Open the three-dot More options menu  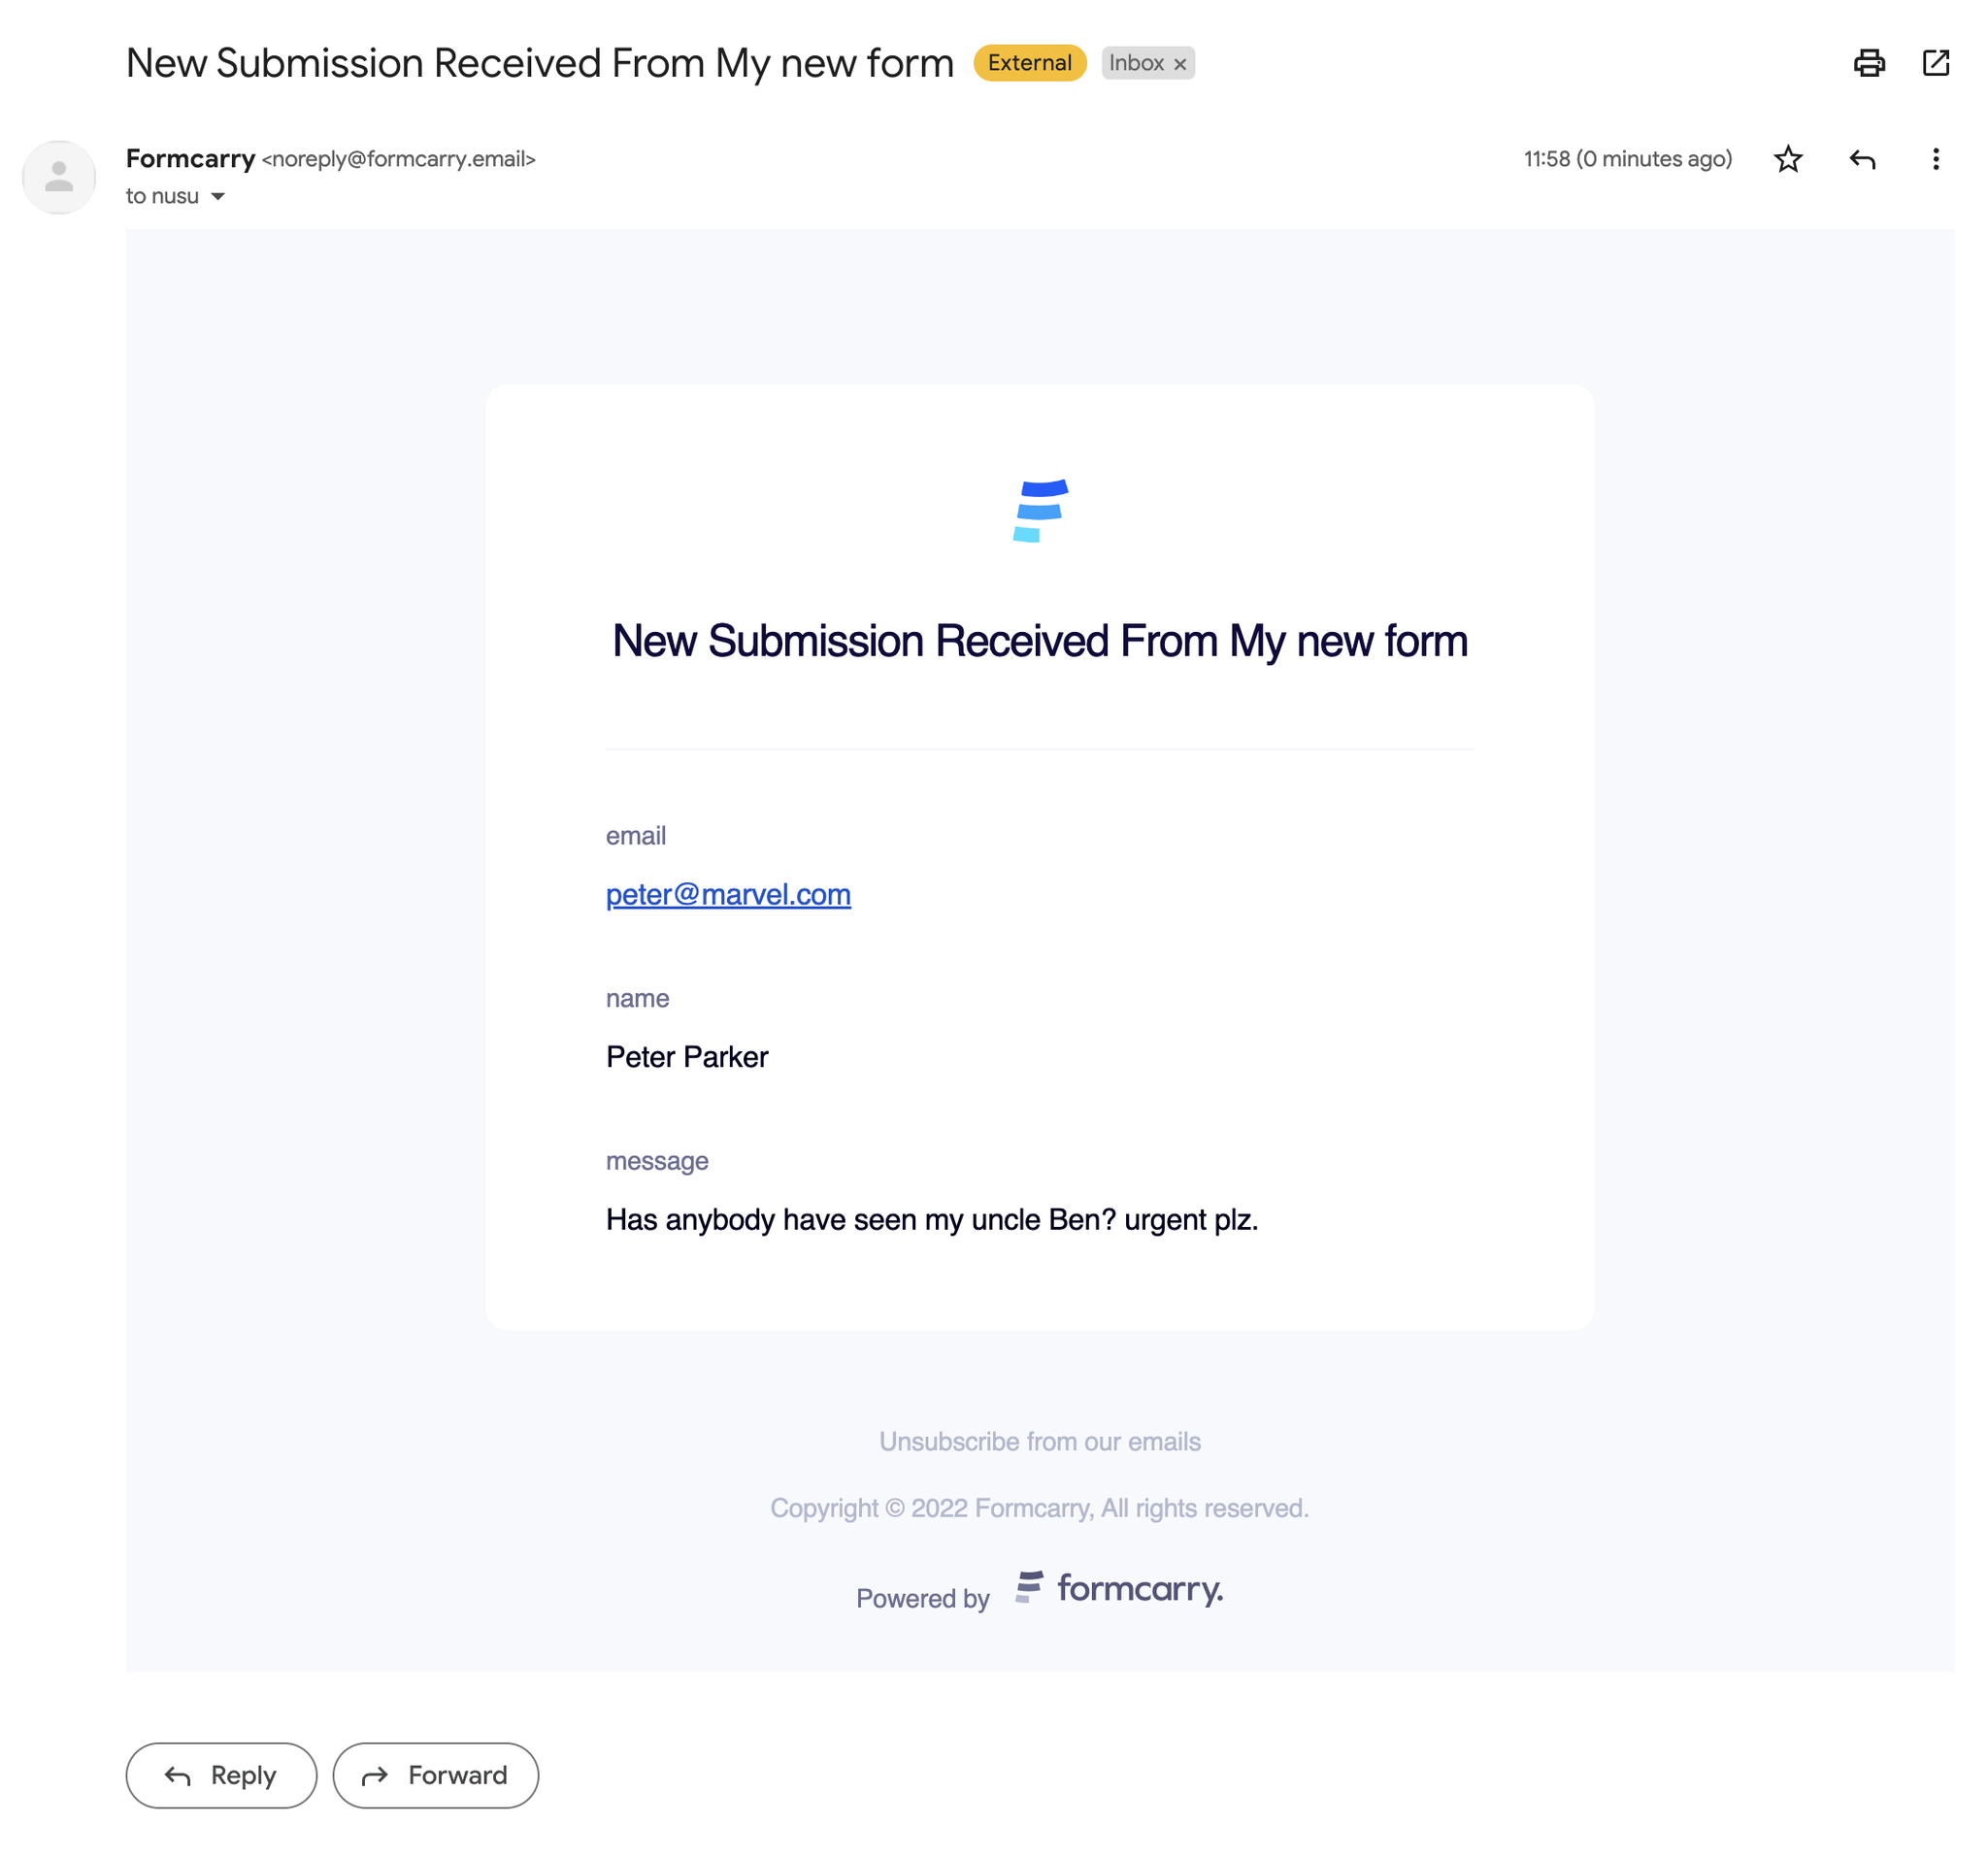[1935, 159]
